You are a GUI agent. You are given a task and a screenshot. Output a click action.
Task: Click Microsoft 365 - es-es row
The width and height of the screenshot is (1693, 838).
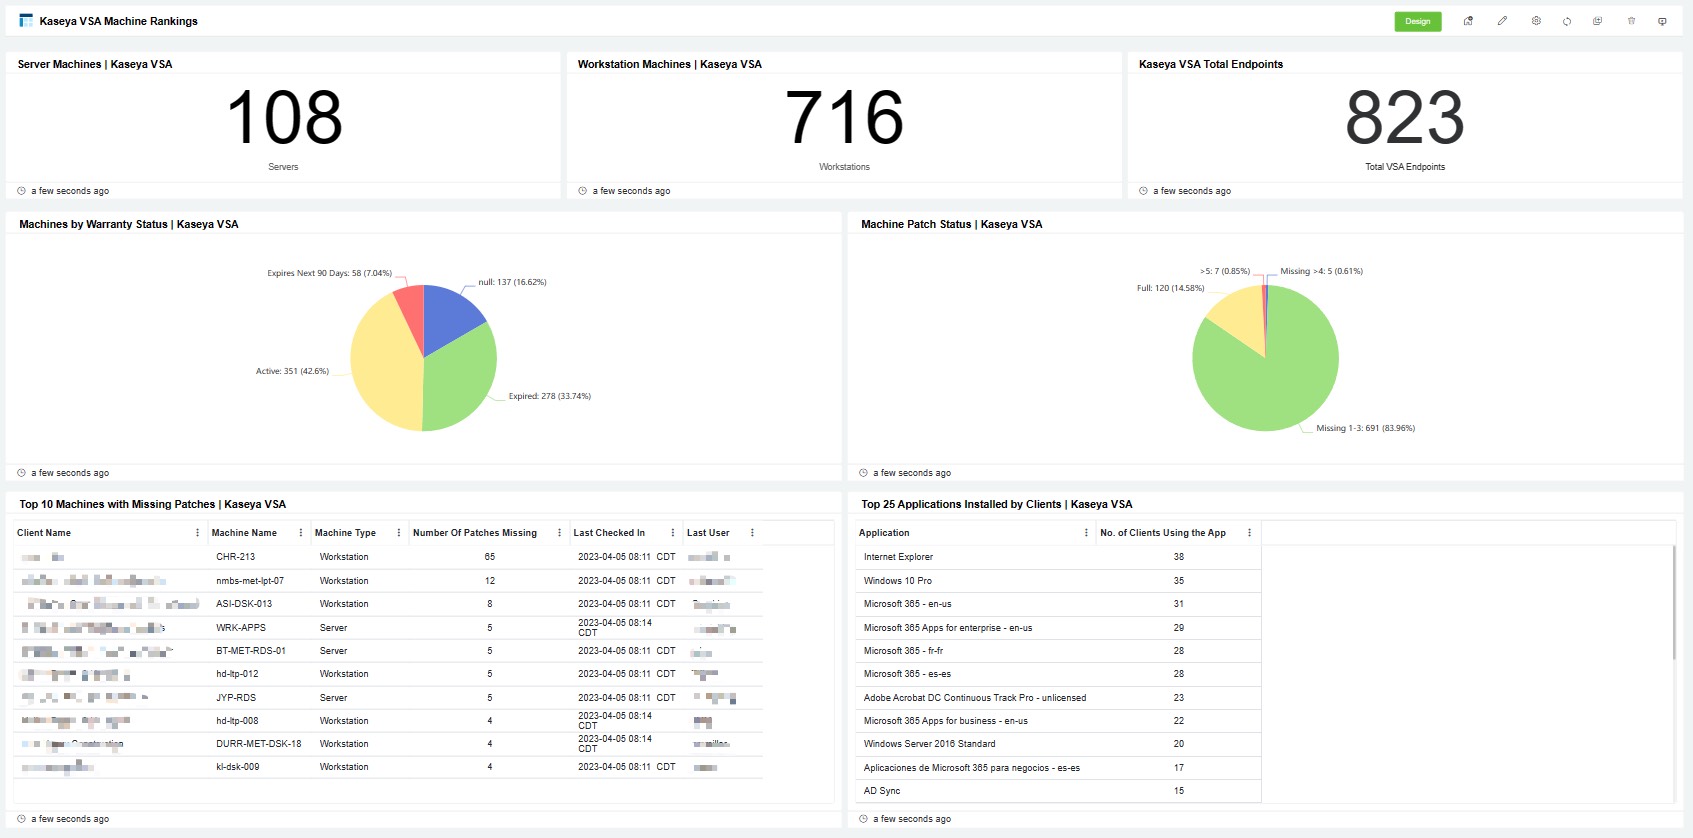[1058, 674]
